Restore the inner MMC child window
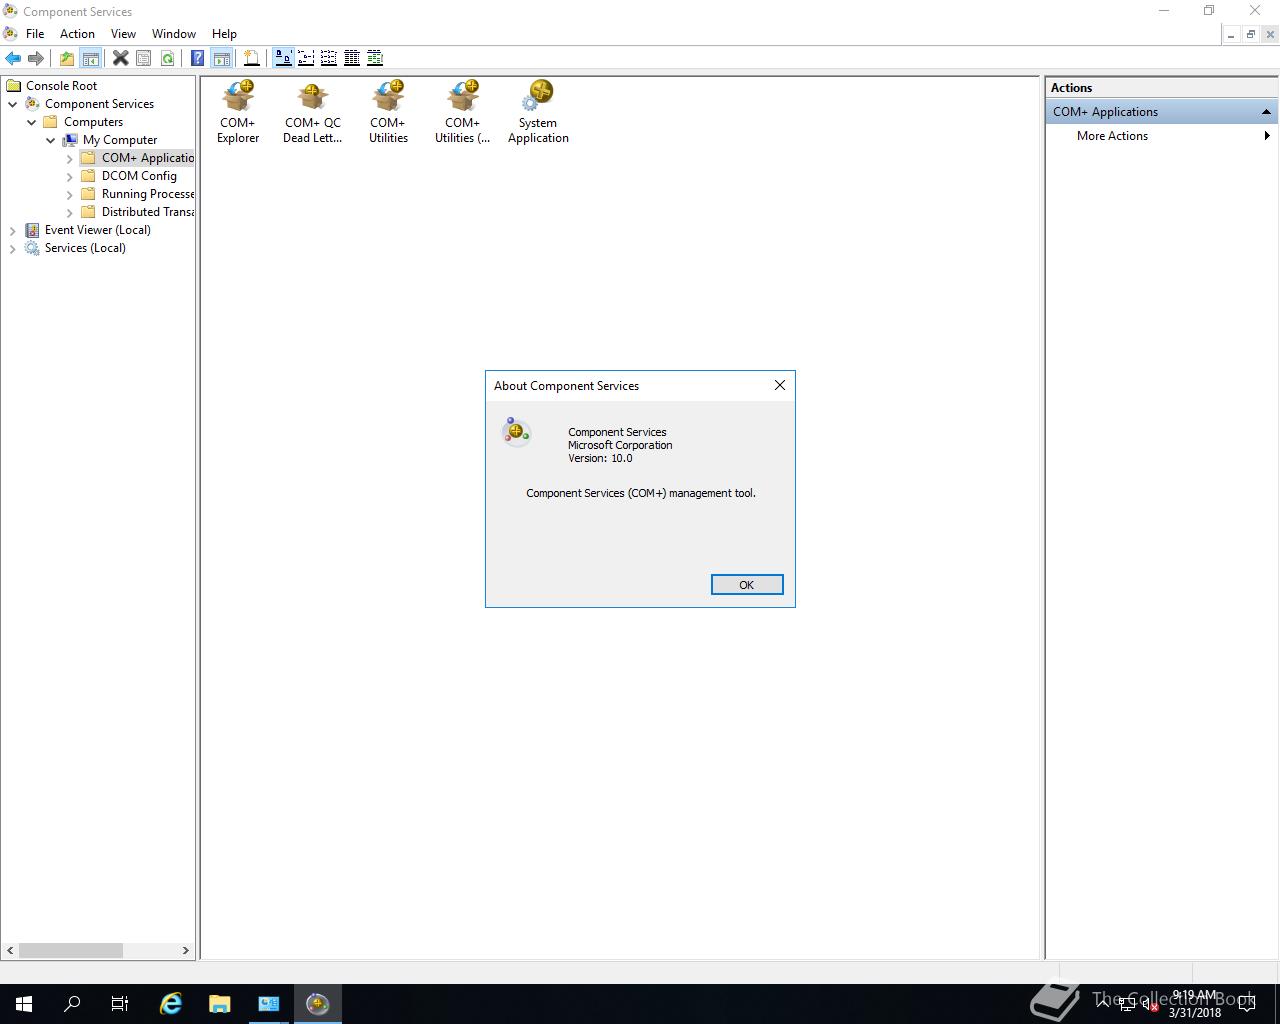This screenshot has width=1280, height=1024. 1250,34
